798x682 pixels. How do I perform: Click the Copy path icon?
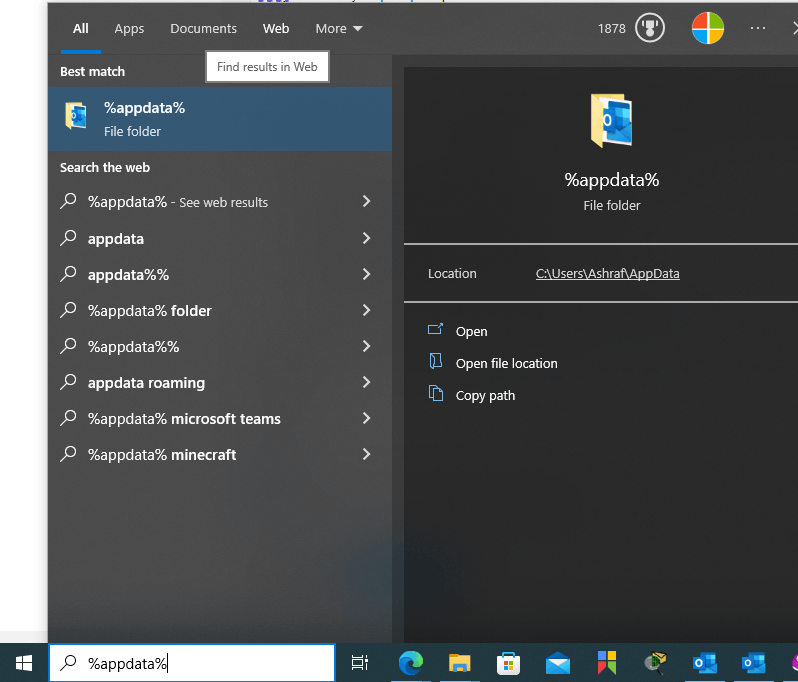click(436, 393)
